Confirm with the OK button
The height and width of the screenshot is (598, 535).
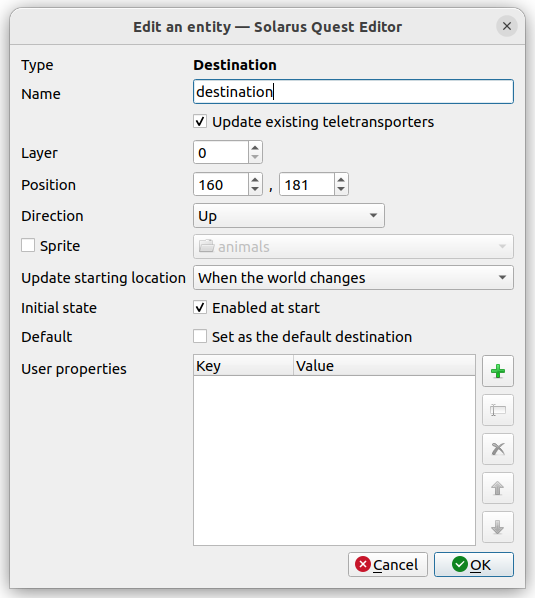pos(474,564)
